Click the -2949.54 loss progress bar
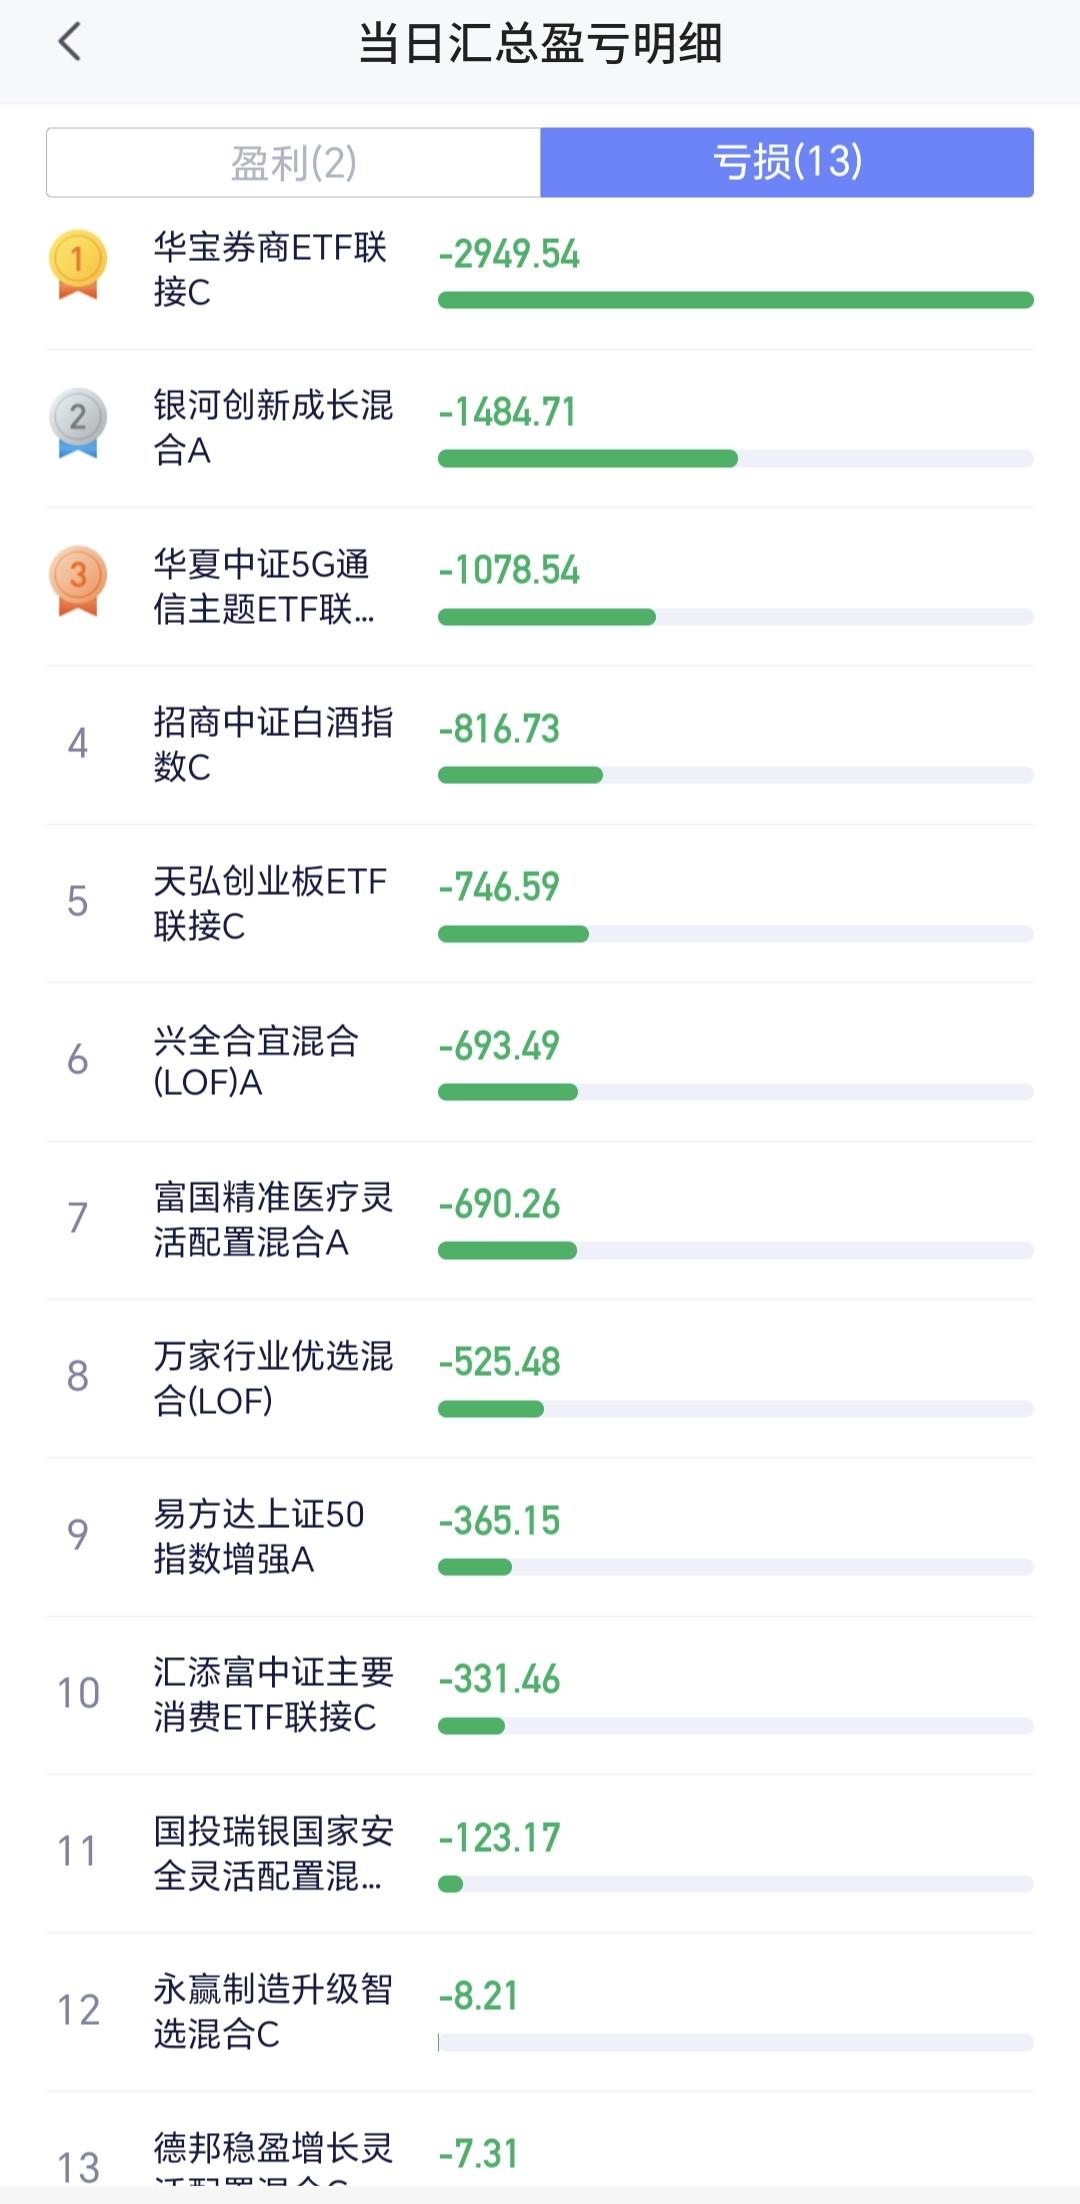Screen dimensions: 1080x2204 pos(735,300)
